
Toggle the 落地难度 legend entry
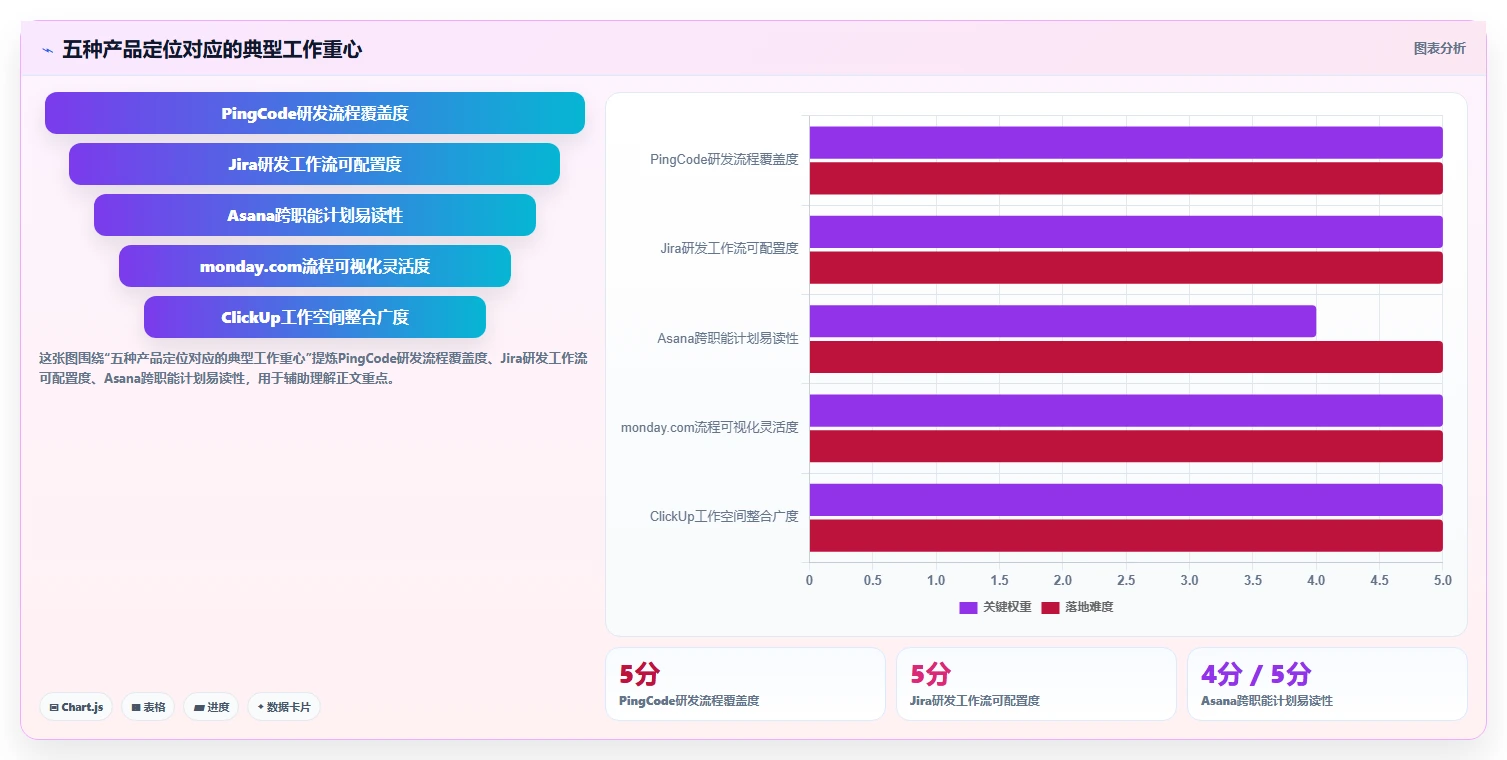pos(1077,607)
